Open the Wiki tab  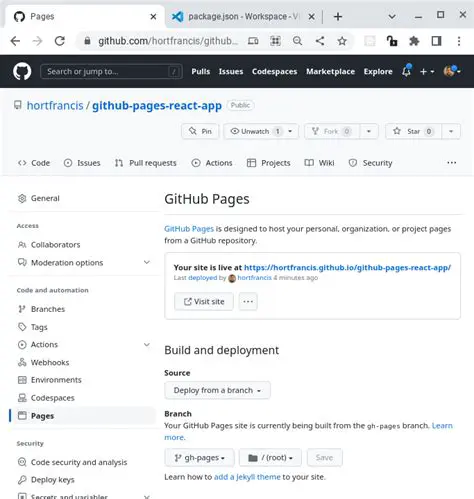(x=319, y=163)
